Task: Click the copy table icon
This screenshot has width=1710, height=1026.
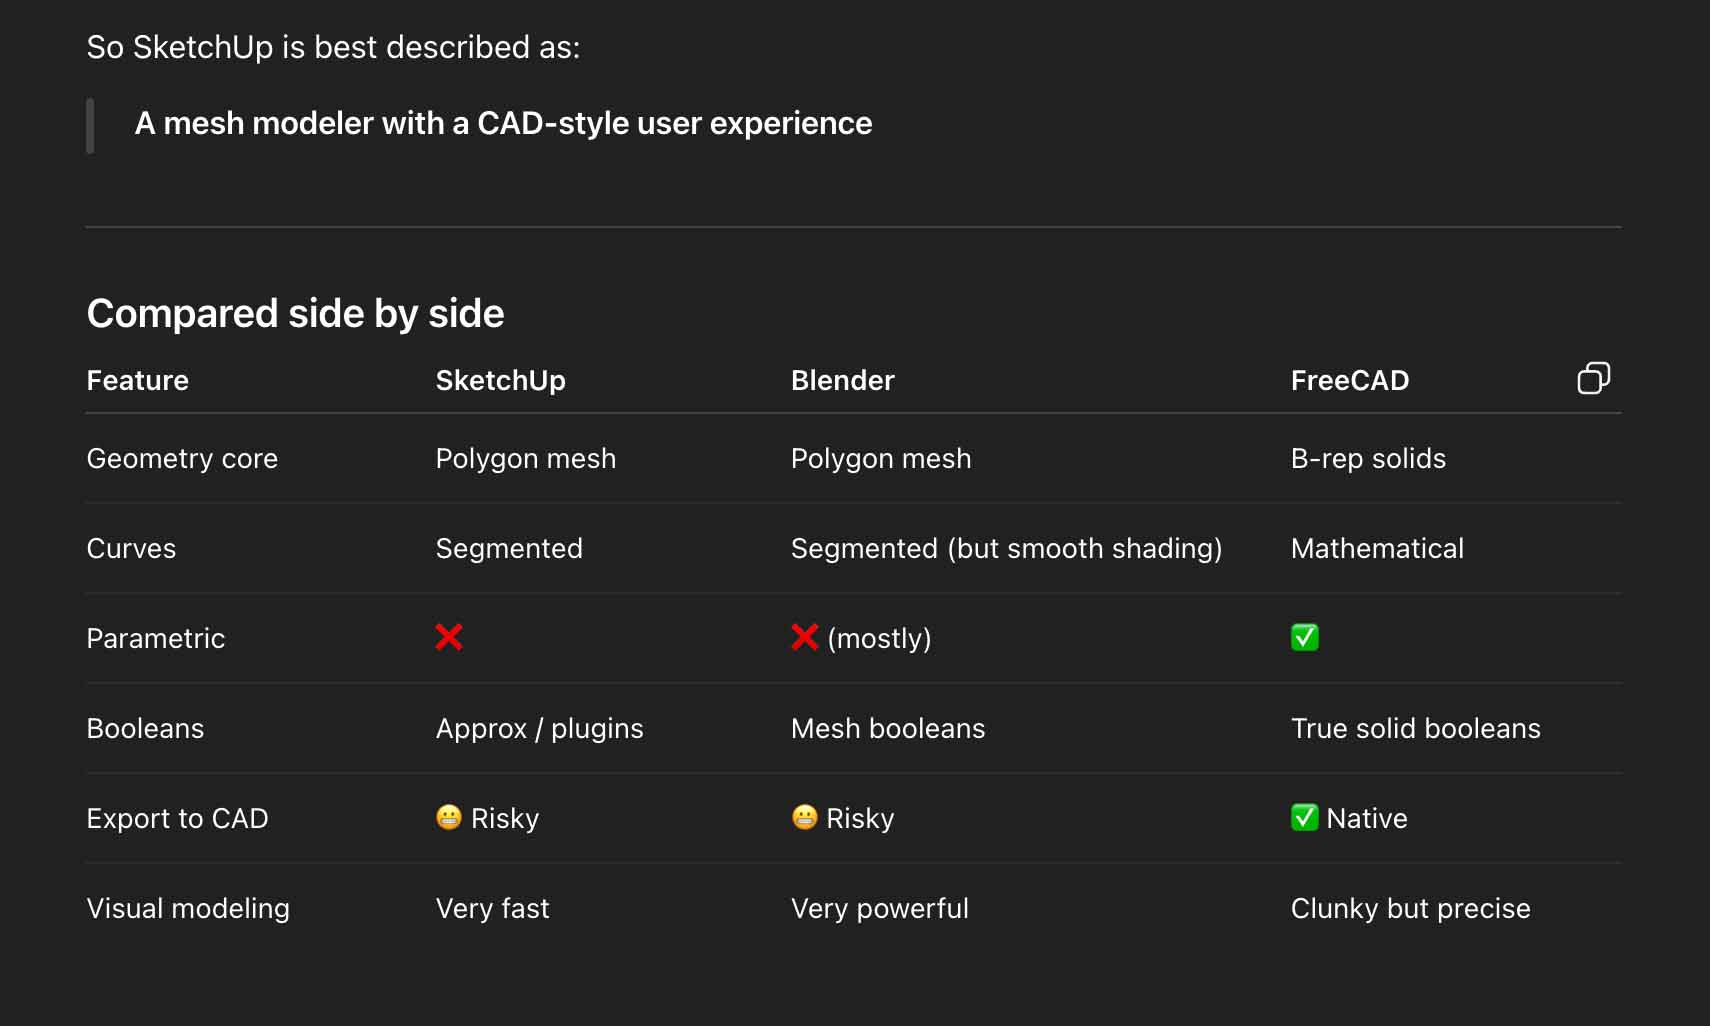Action: coord(1593,378)
